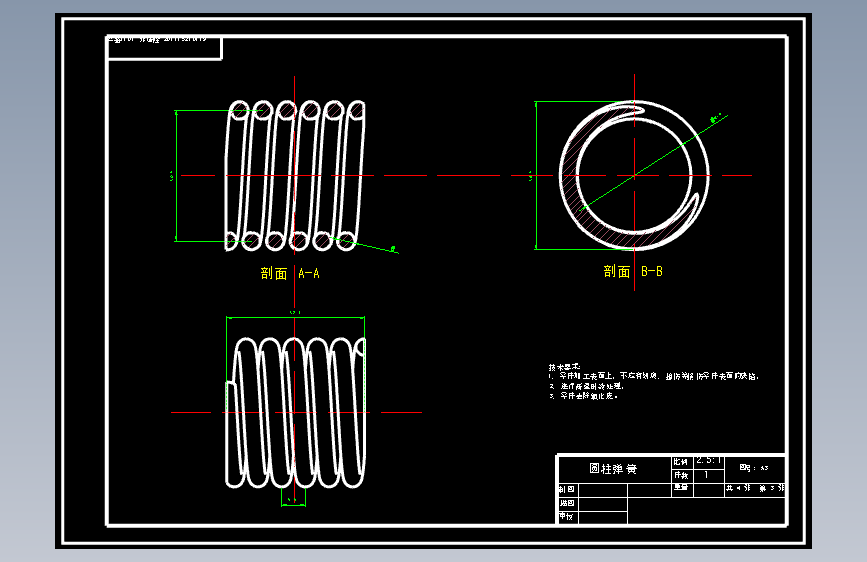The height and width of the screenshot is (562, 867).
Task: Click technical requirement line numbered 3
Action: pyautogui.click(x=583, y=396)
